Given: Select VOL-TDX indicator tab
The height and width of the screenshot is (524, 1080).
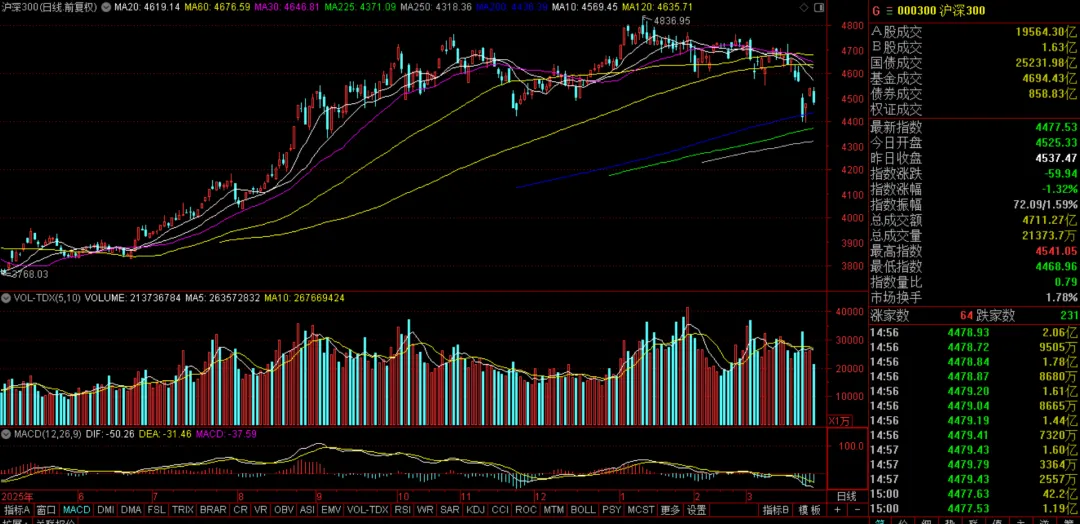Looking at the screenshot, I should (x=368, y=510).
